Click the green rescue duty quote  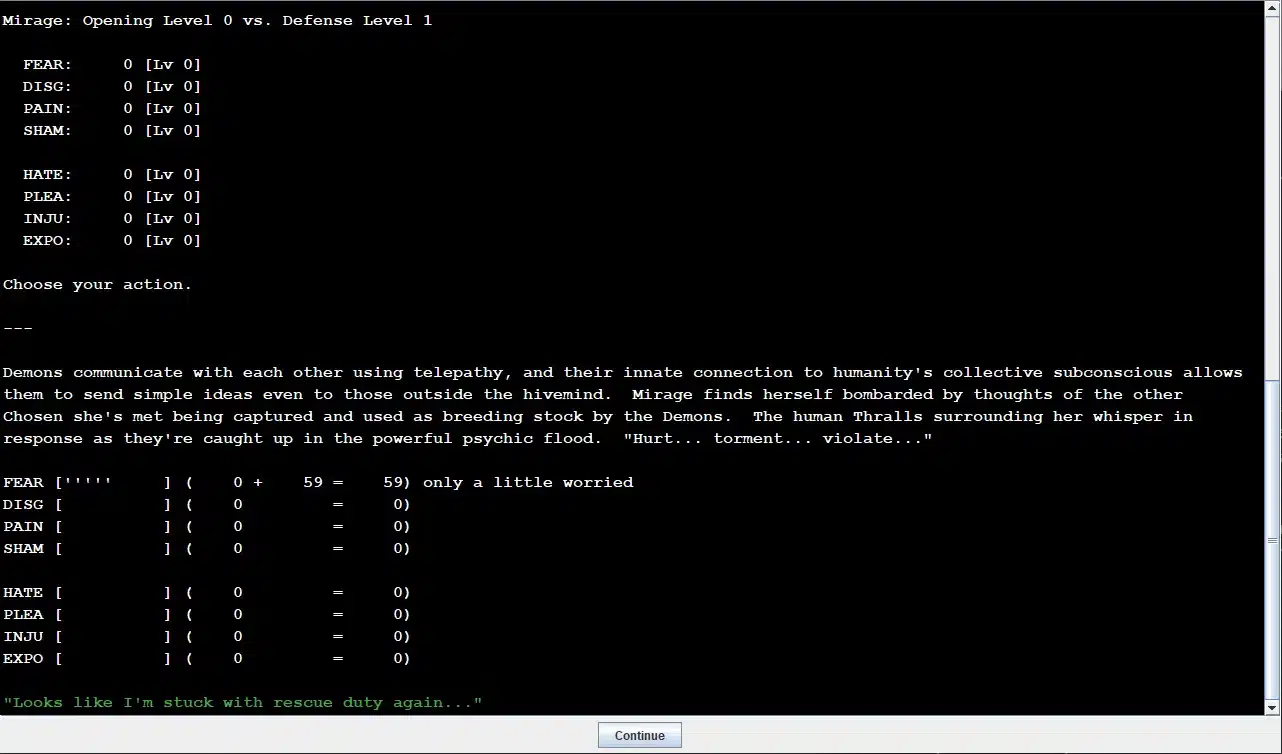point(242,703)
